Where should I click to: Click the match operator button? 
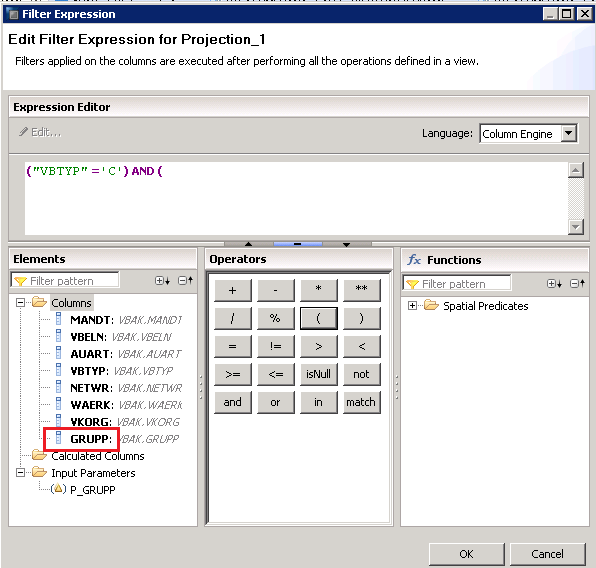361,402
